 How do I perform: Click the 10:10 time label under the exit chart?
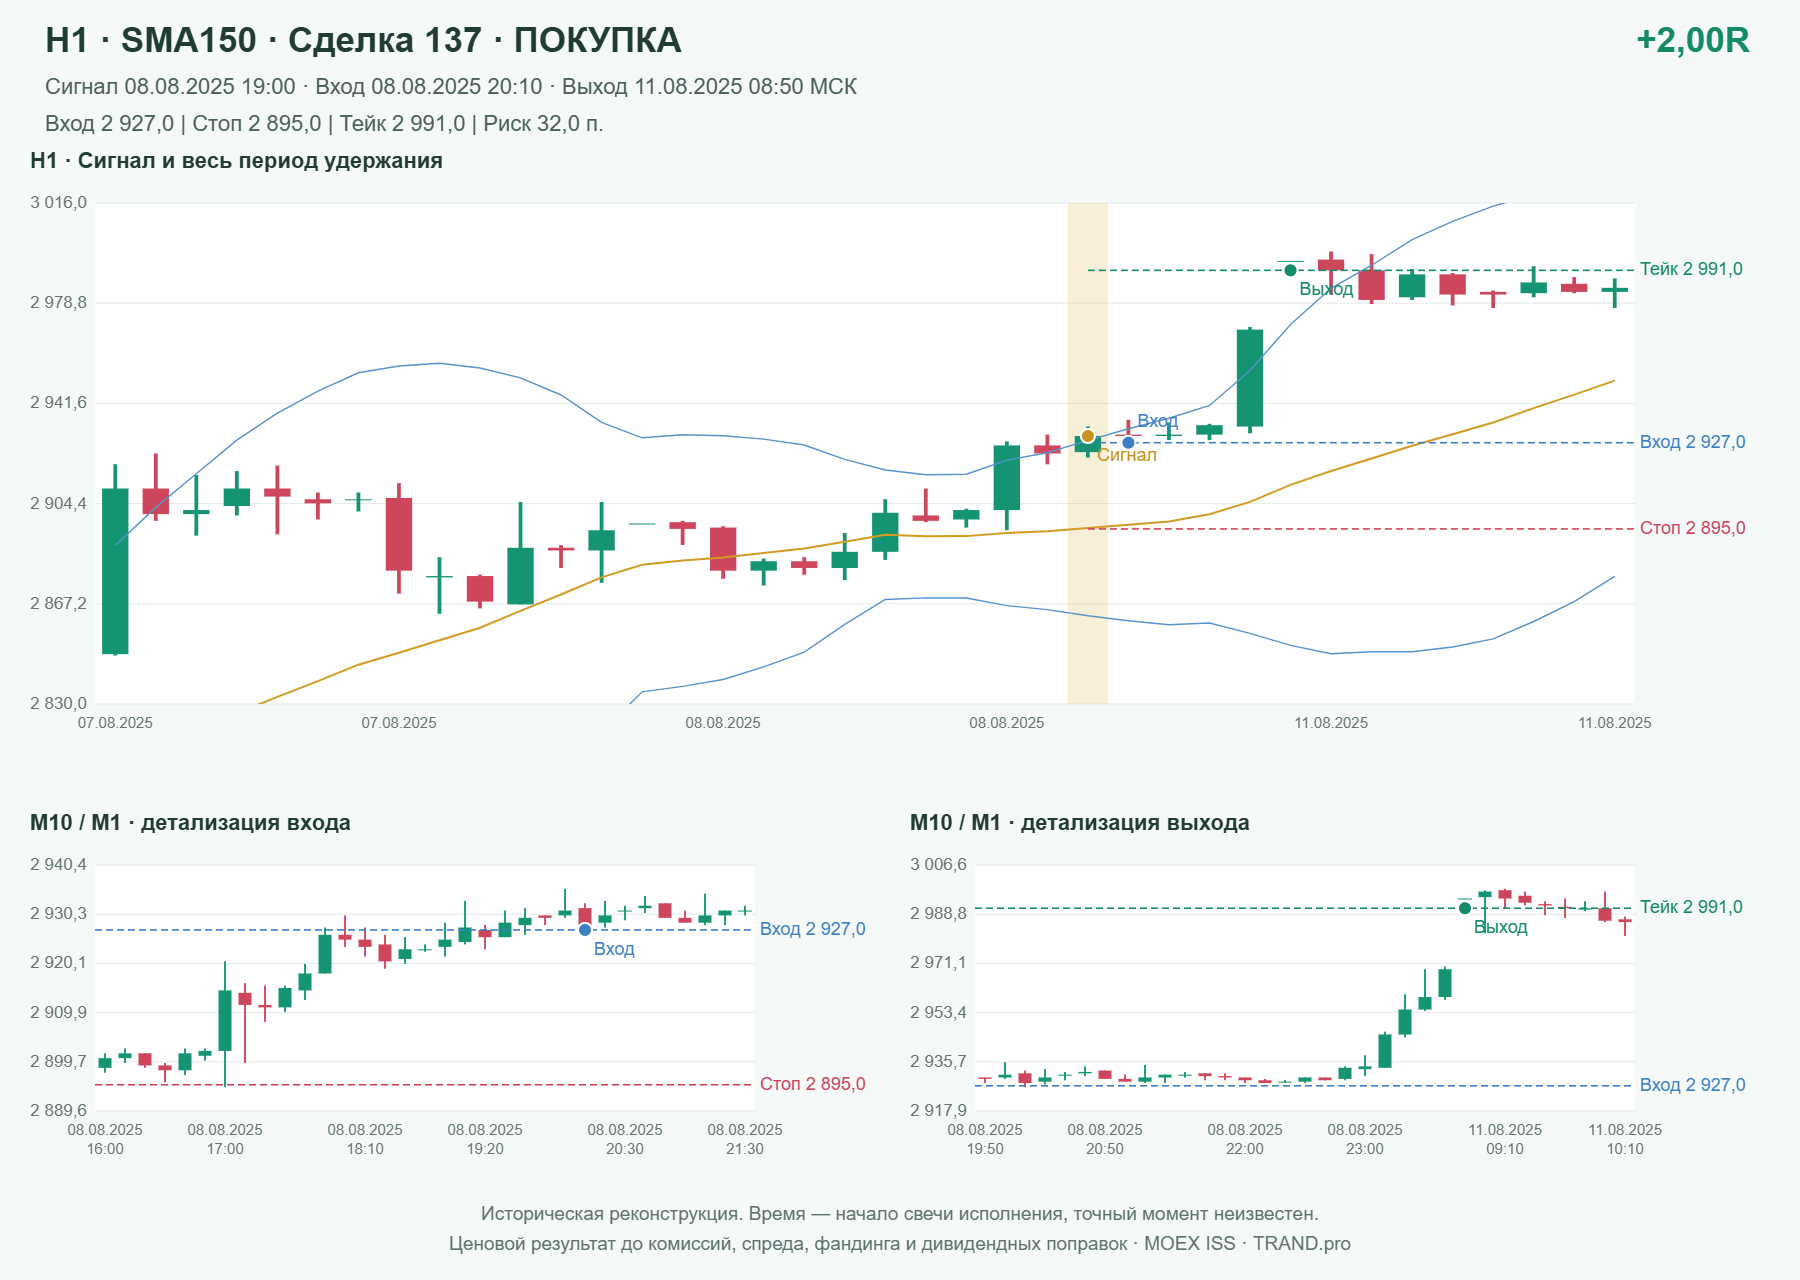tap(1625, 1149)
